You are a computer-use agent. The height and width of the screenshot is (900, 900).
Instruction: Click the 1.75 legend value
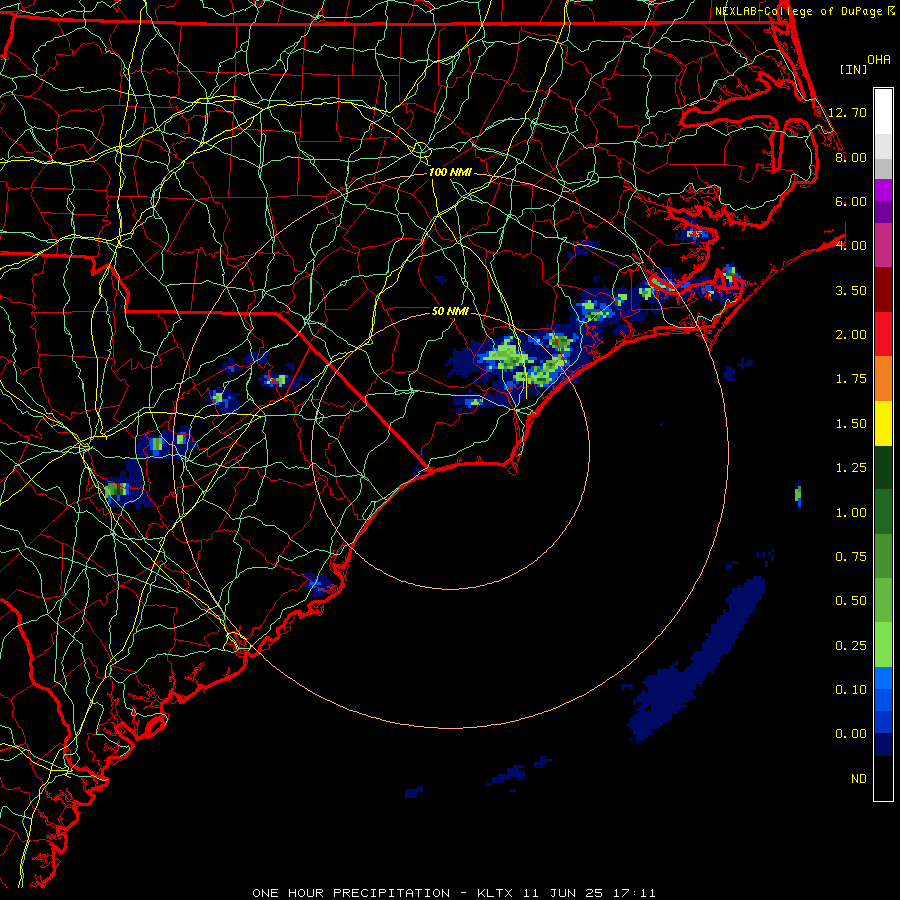pos(851,379)
